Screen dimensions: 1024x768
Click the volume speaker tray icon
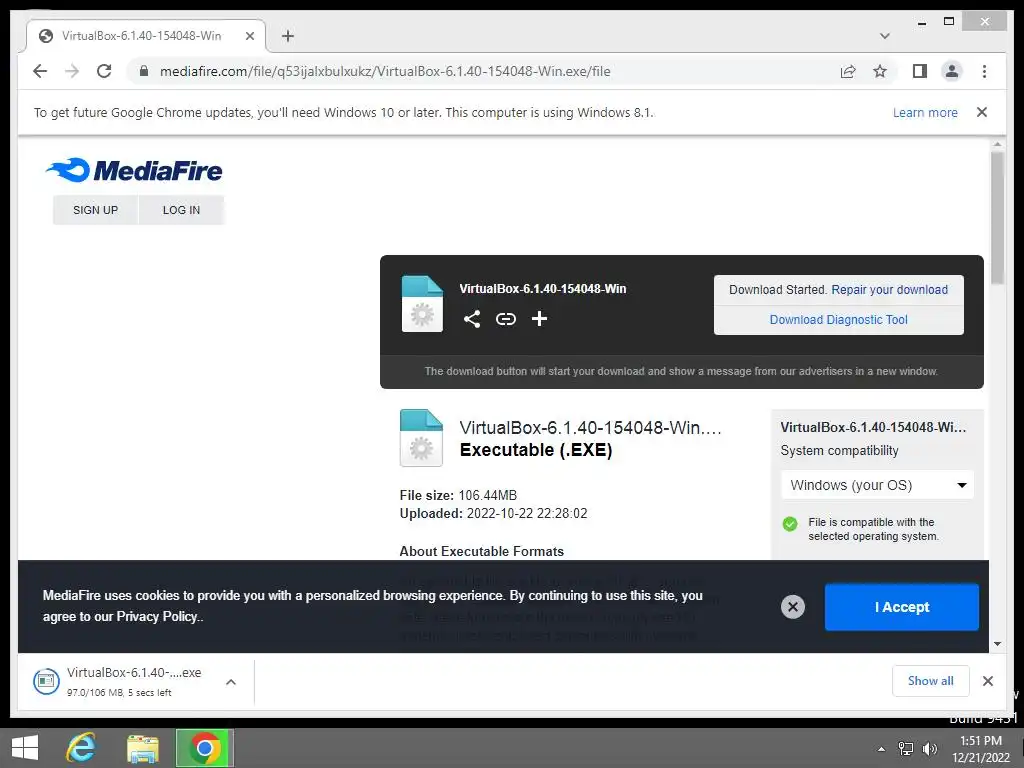[929, 749]
